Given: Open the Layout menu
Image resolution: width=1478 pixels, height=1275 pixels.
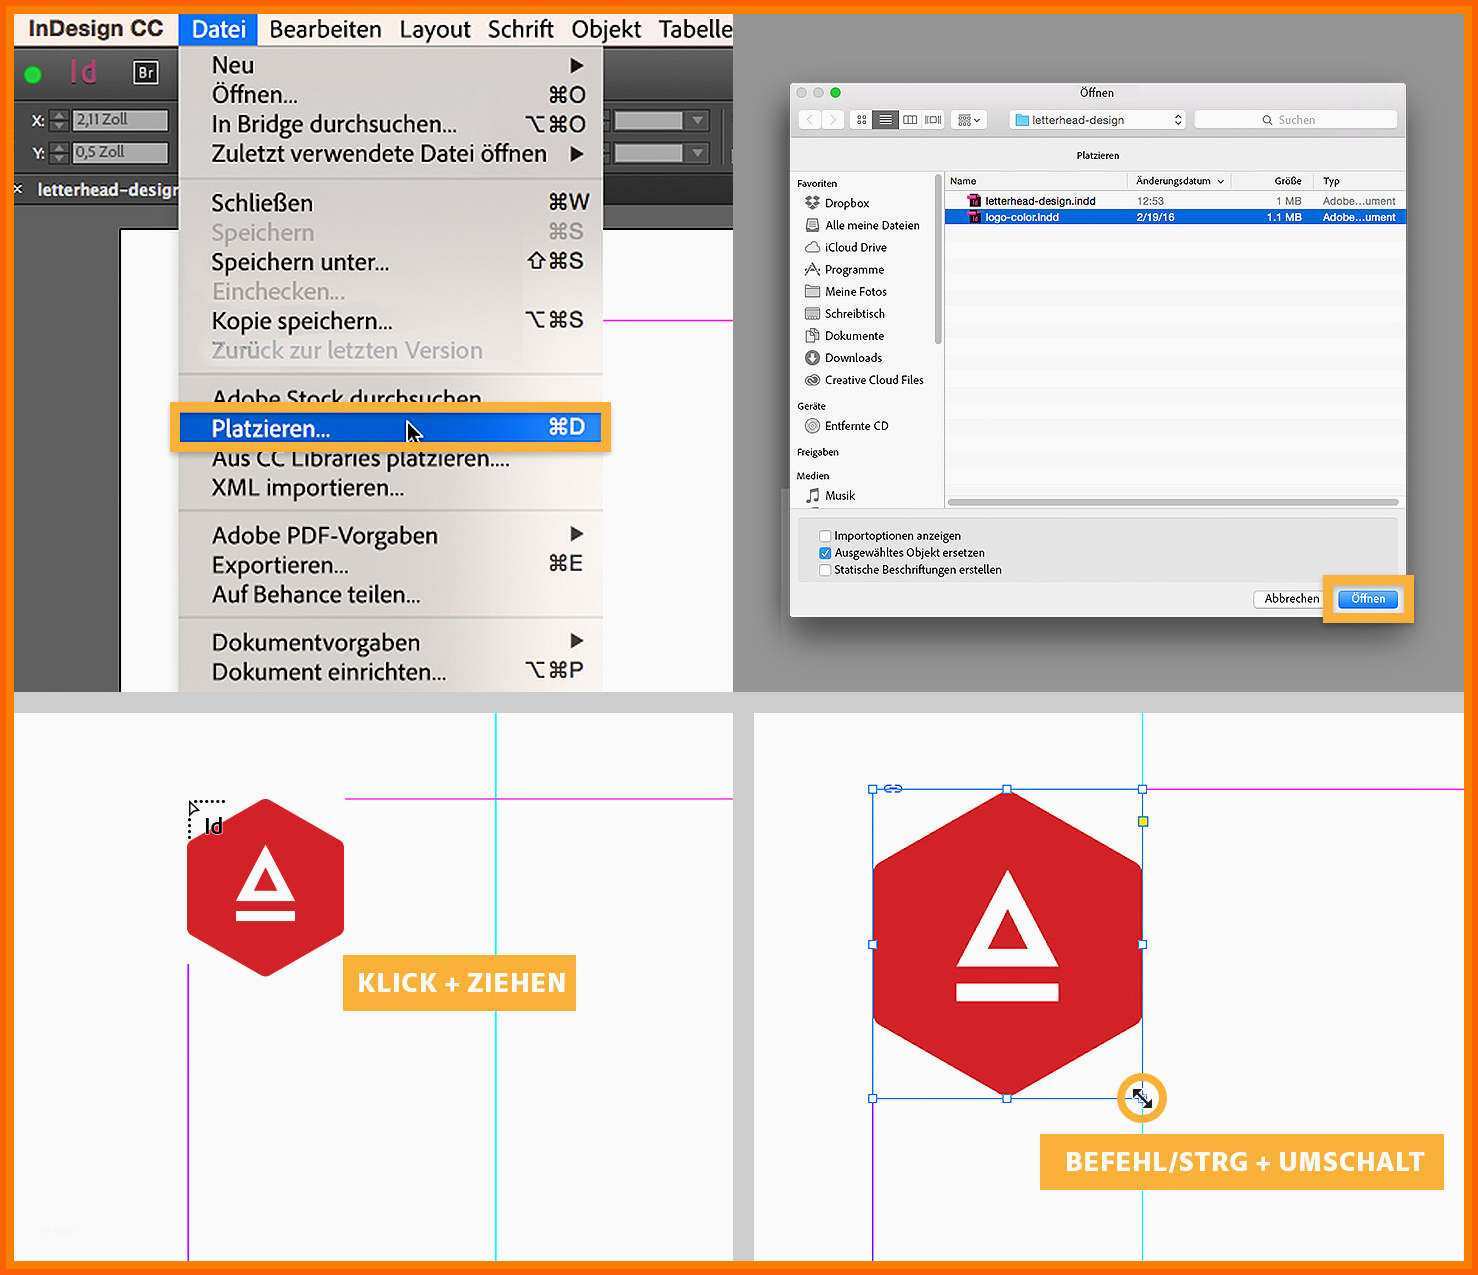Looking at the screenshot, I should tap(435, 29).
